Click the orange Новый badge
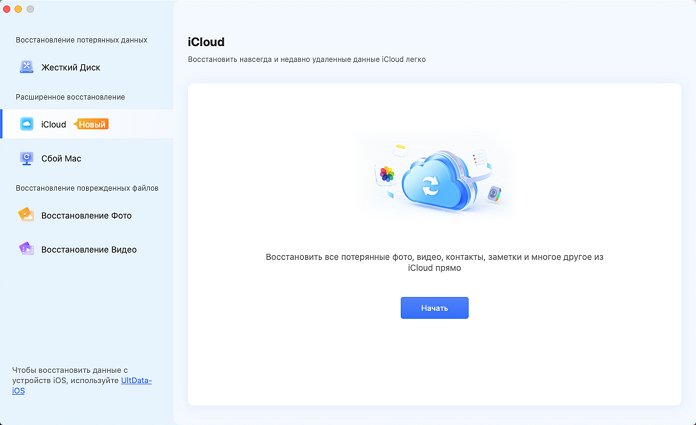 (91, 124)
